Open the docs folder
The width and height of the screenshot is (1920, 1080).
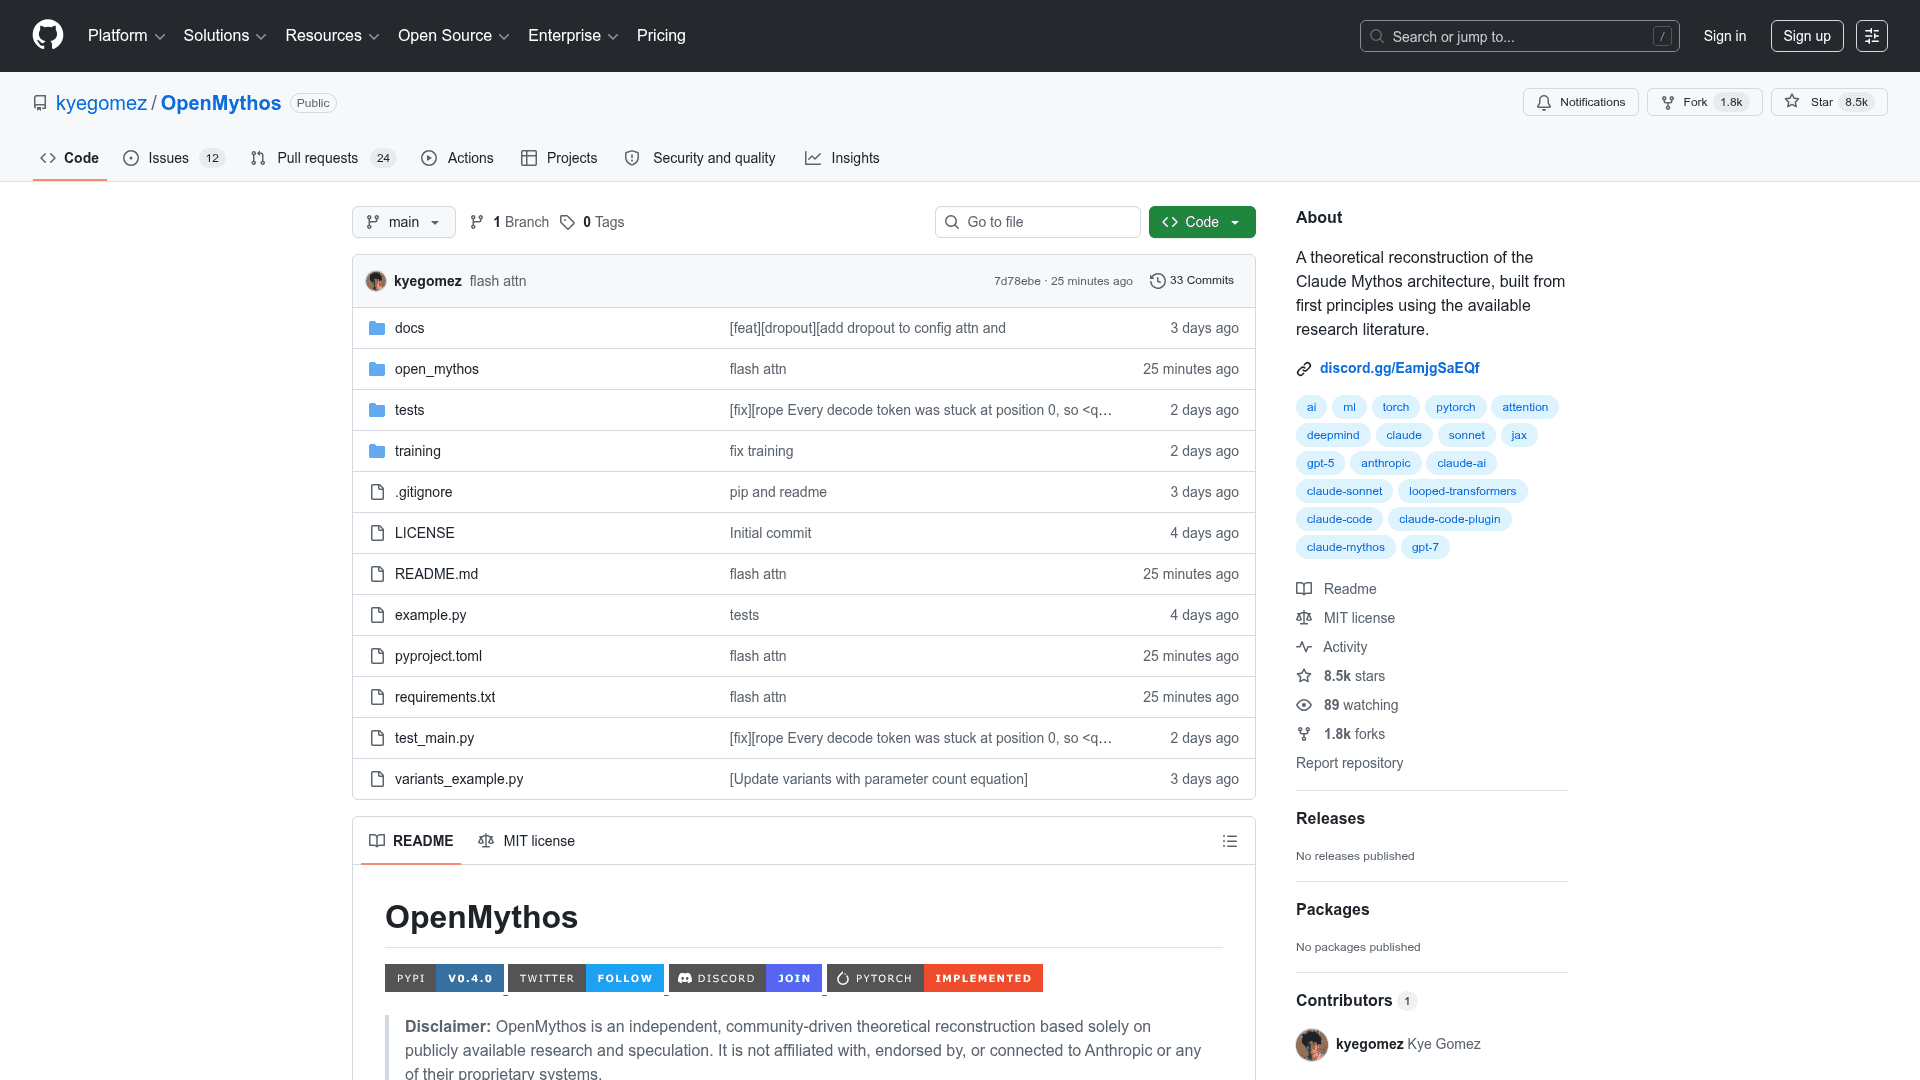[409, 328]
